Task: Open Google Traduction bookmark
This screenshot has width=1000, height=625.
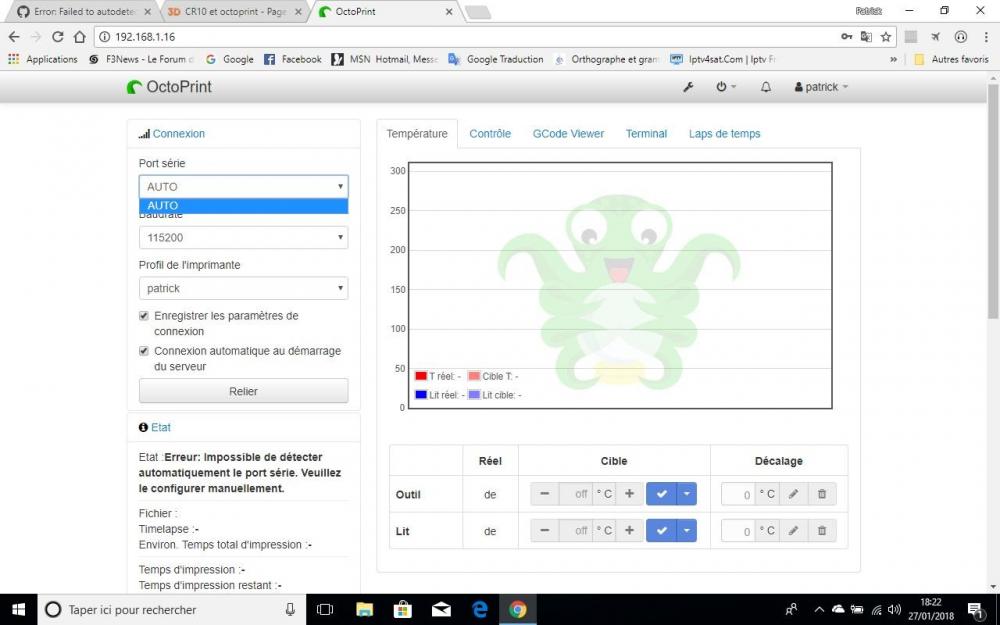Action: (x=496, y=59)
